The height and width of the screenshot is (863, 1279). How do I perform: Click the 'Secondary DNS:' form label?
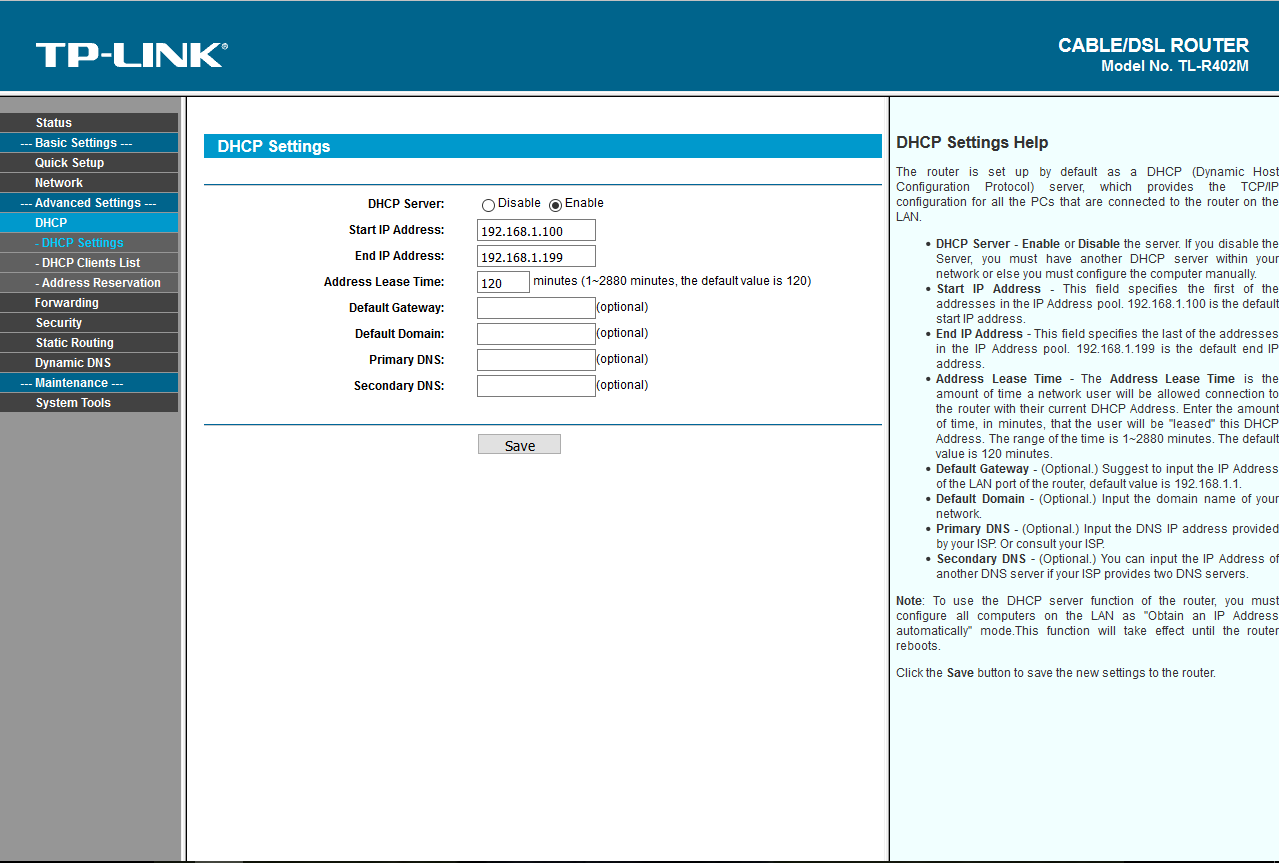tap(399, 386)
